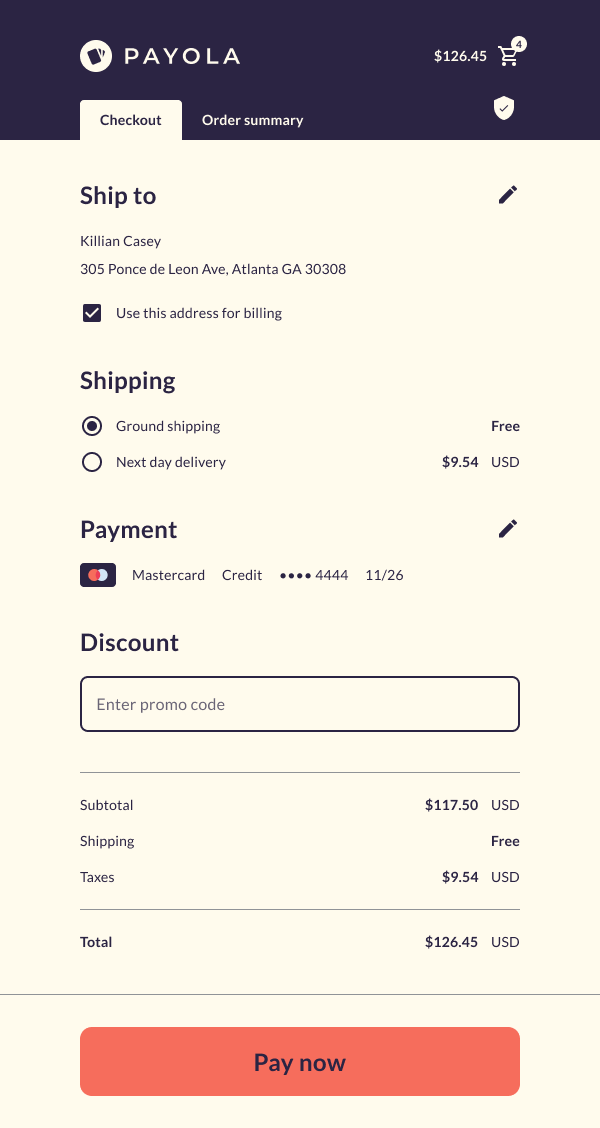The image size is (600, 1128).
Task: Toggle Use this address for billing
Action: 92,313
